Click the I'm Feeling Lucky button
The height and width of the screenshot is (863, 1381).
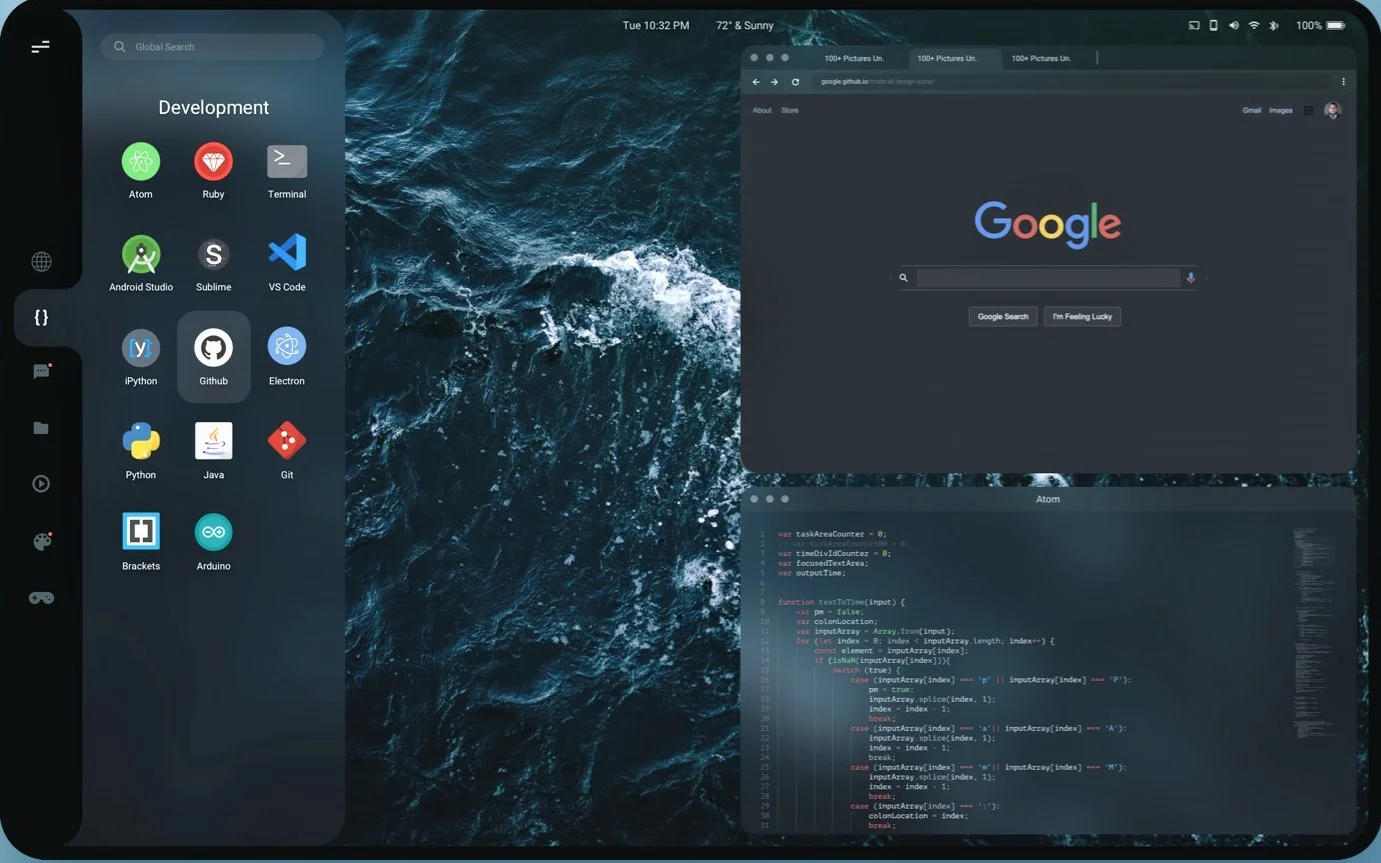pyautogui.click(x=1083, y=316)
